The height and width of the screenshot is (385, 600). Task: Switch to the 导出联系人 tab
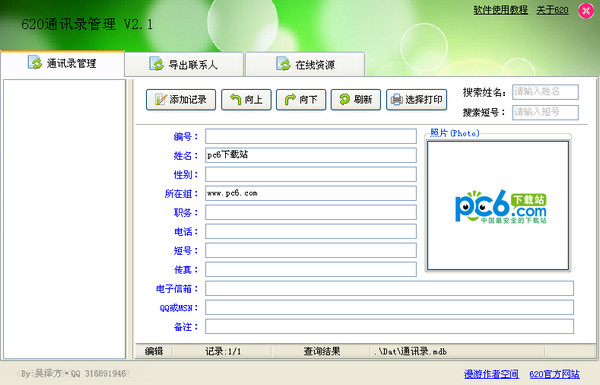(x=184, y=64)
